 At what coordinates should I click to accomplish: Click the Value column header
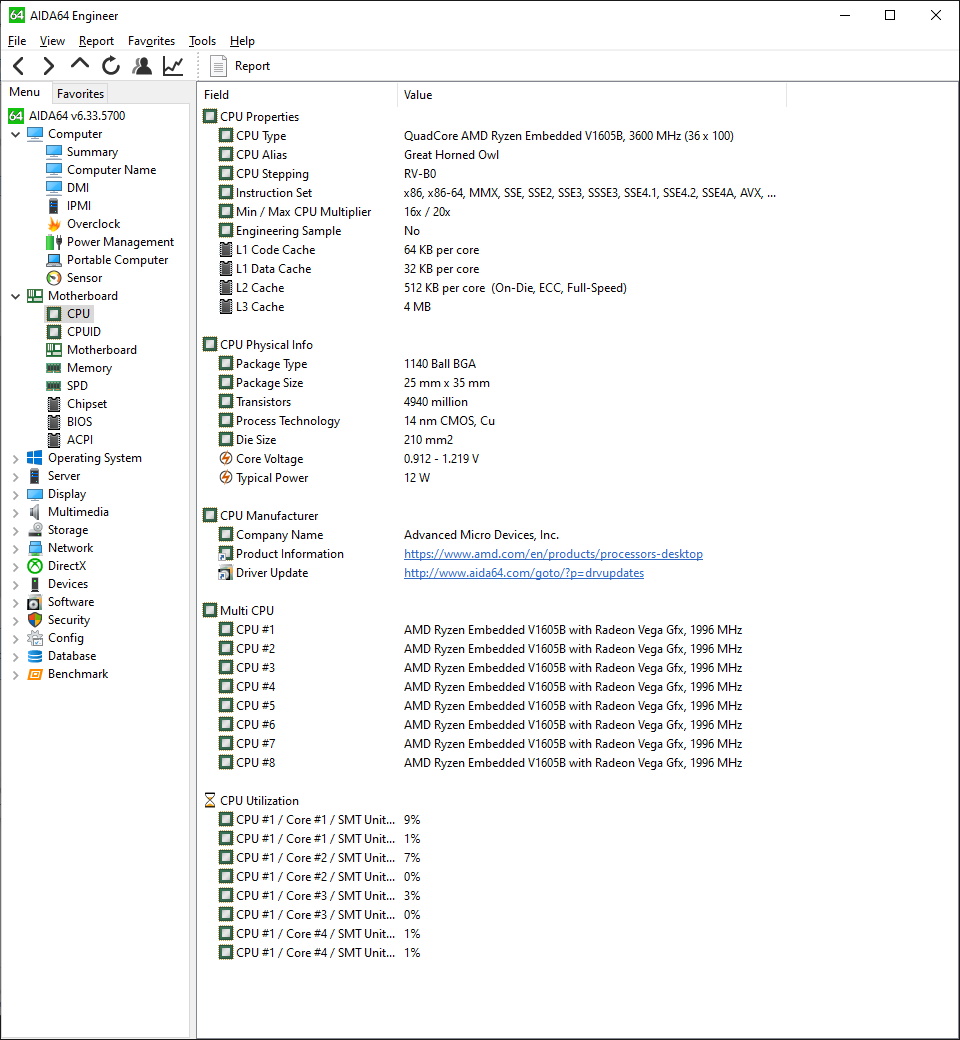(592, 95)
